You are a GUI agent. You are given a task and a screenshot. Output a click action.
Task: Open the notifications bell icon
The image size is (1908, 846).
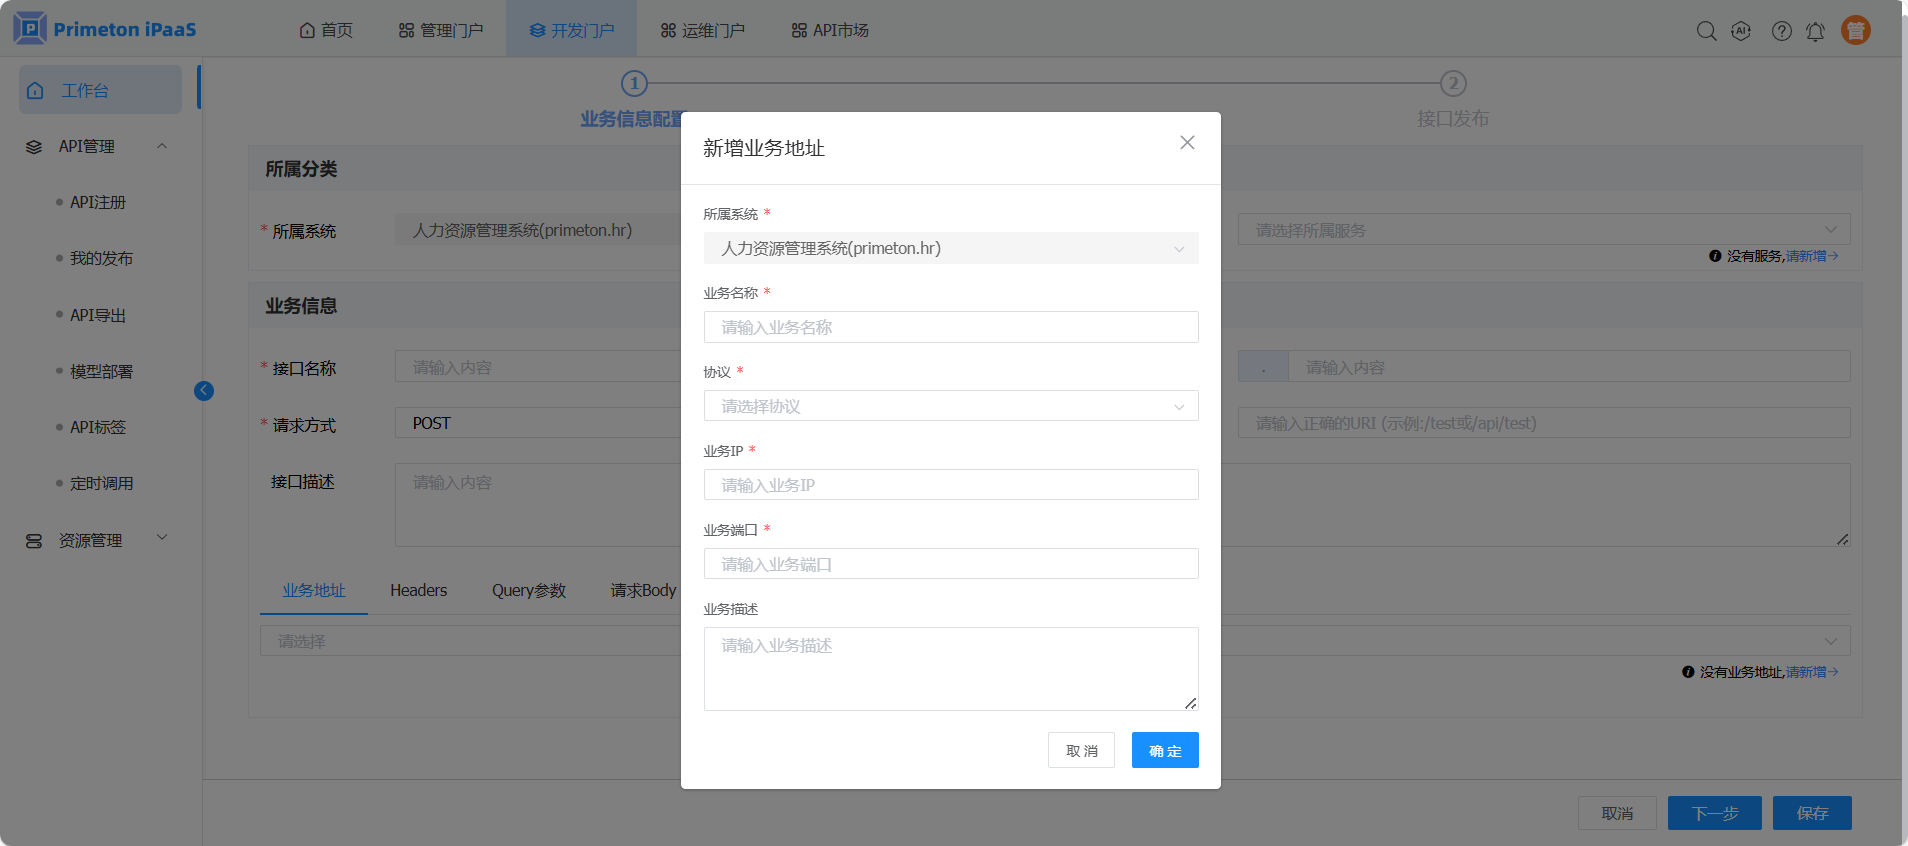tap(1815, 31)
